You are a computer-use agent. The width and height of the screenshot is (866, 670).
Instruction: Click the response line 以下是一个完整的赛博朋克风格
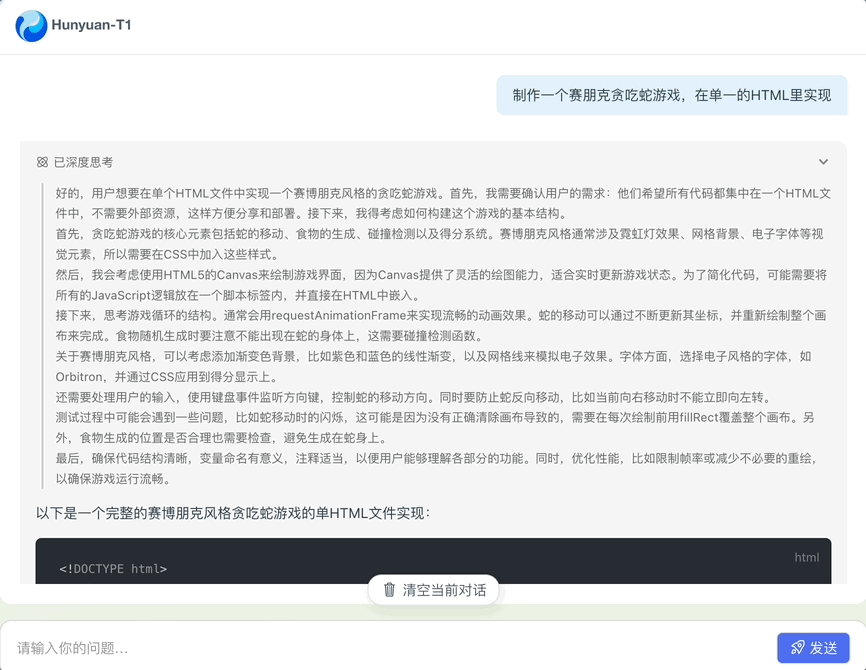click(x=233, y=513)
